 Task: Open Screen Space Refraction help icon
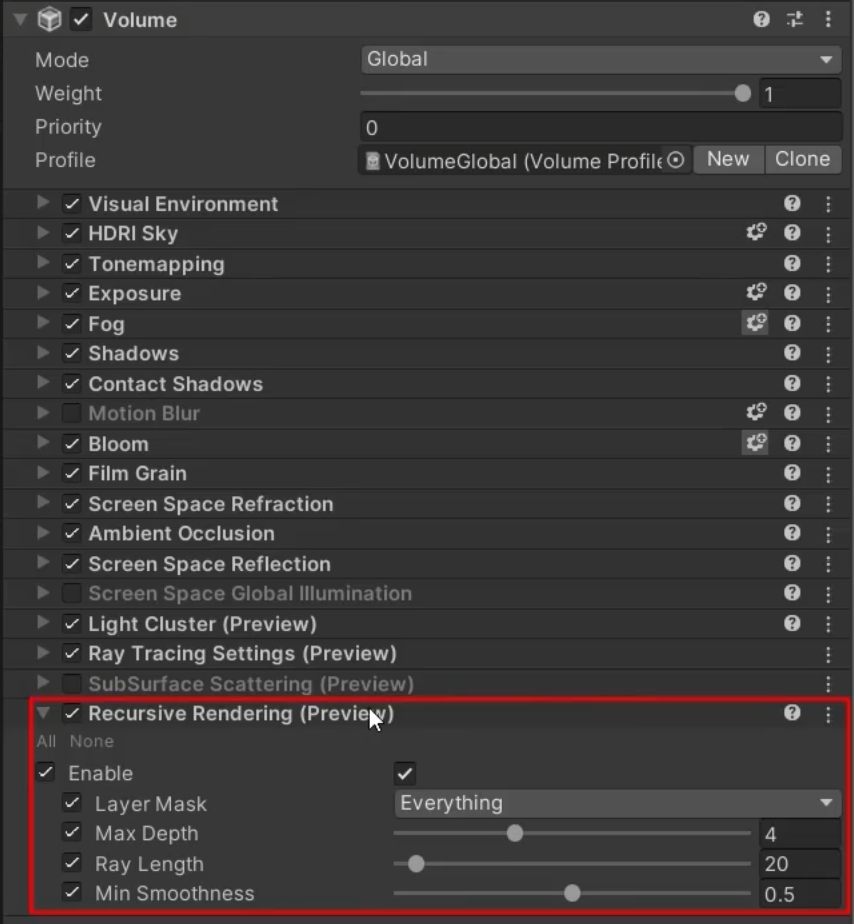(x=792, y=503)
